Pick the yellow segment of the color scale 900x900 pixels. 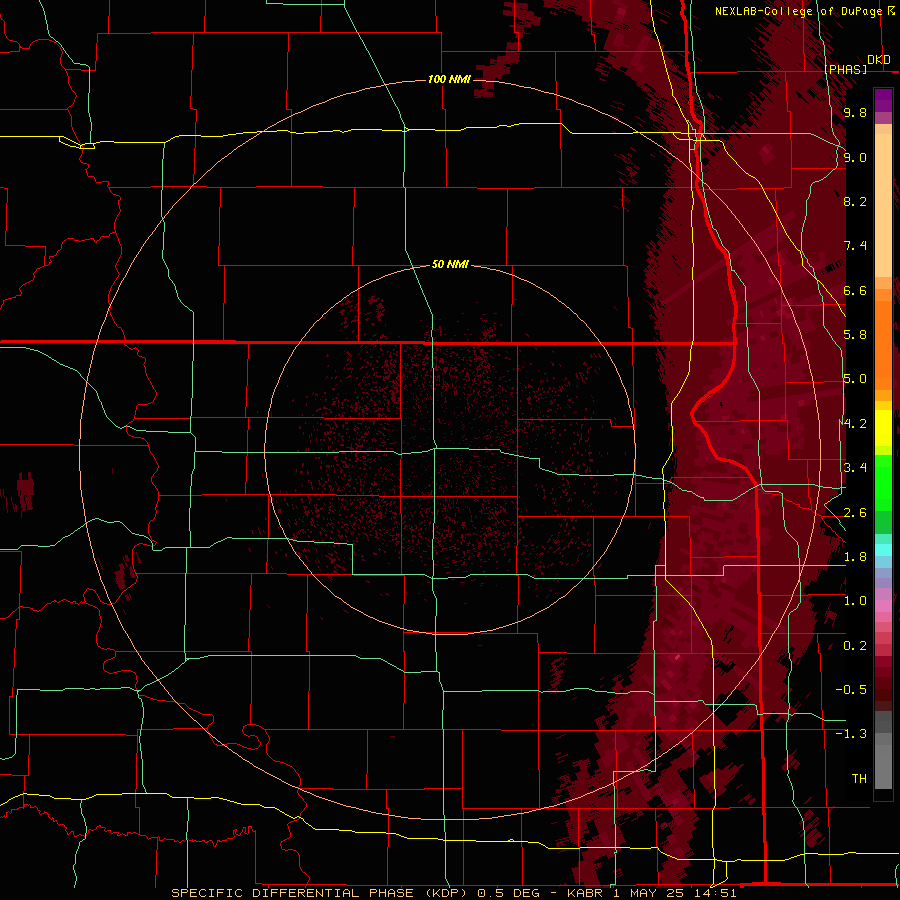[883, 428]
